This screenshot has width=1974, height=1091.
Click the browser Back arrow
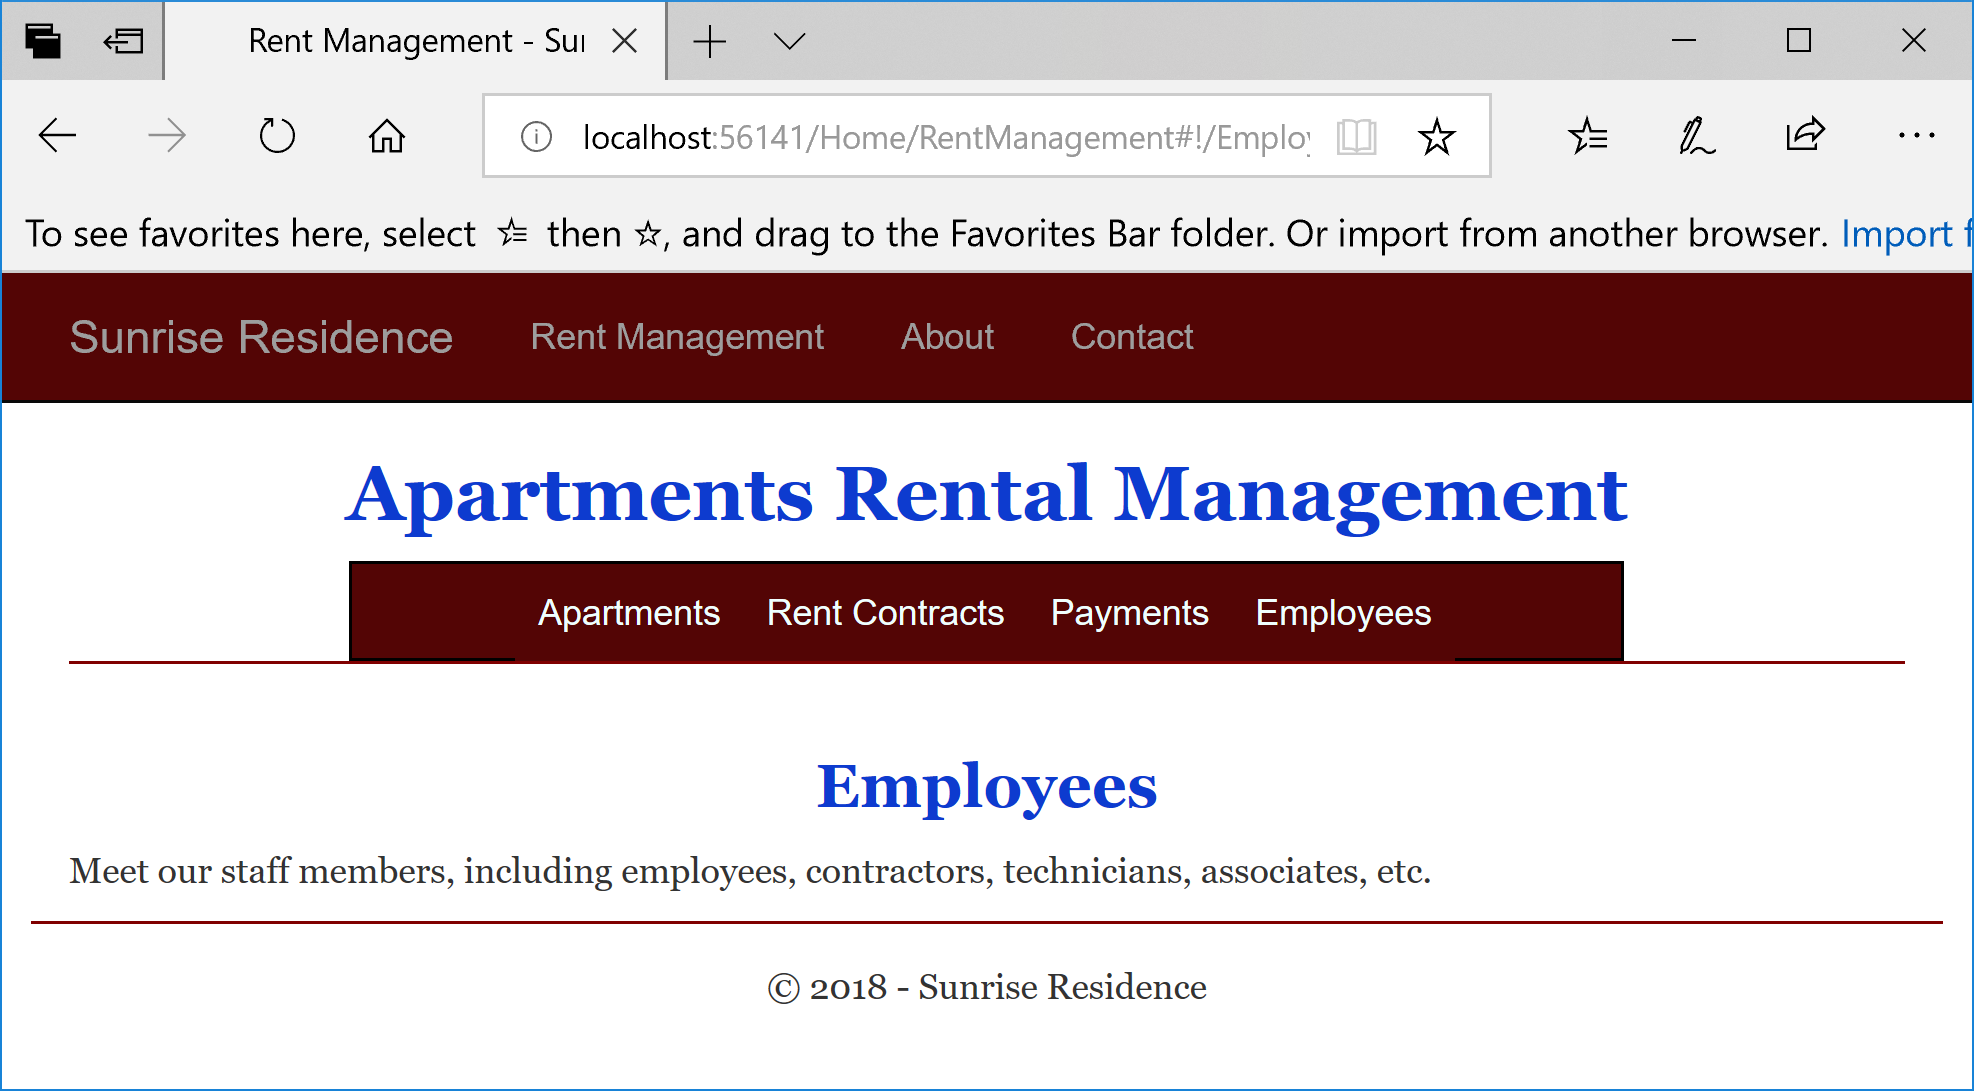57,135
